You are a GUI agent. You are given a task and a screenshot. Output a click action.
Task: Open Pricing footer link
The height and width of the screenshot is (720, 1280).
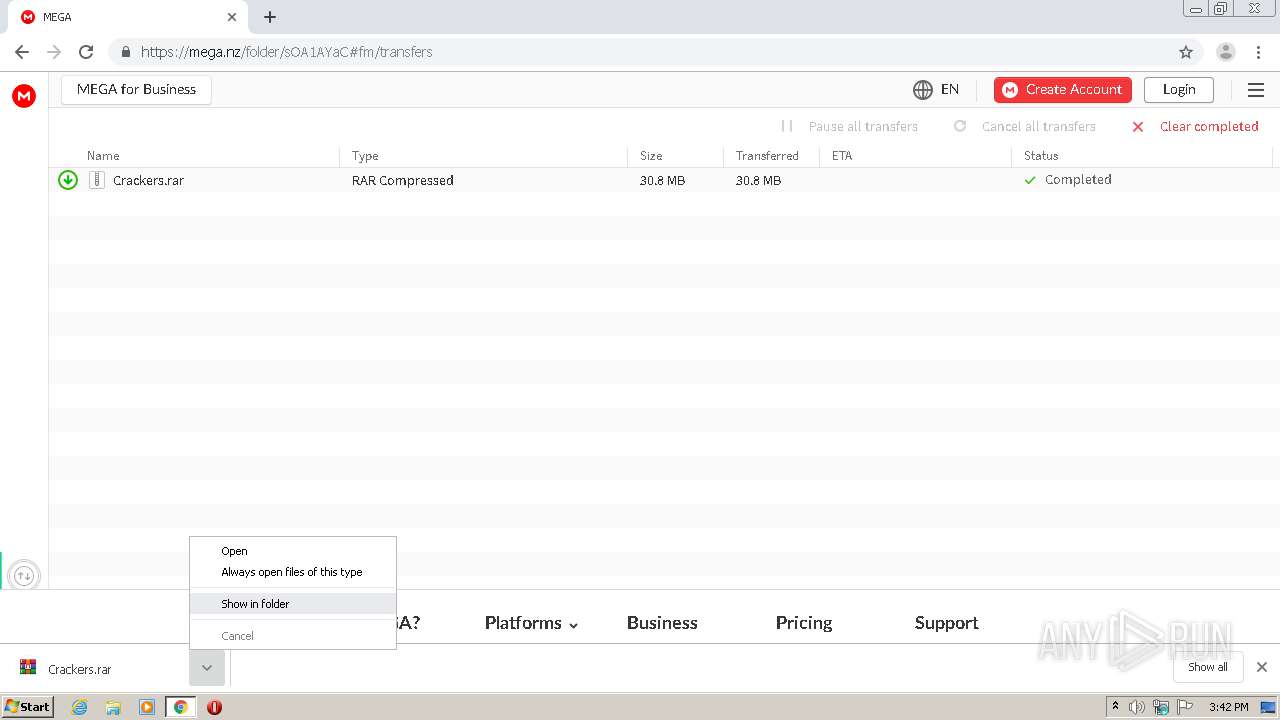(x=804, y=623)
